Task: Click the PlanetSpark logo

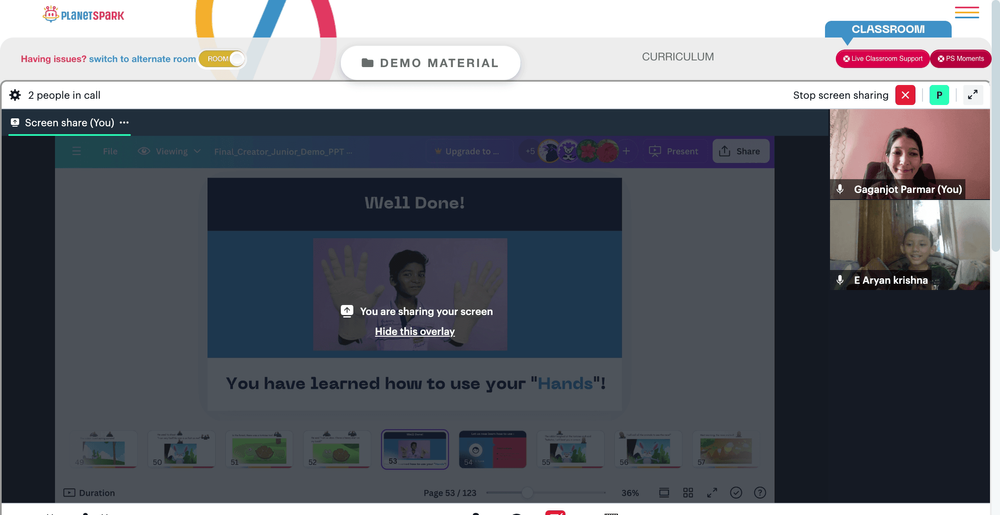Action: (83, 14)
